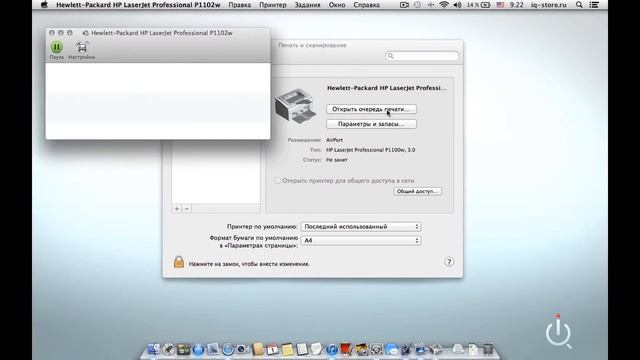Open the Задания menu
The height and width of the screenshot is (360, 640).
pos(307,5)
